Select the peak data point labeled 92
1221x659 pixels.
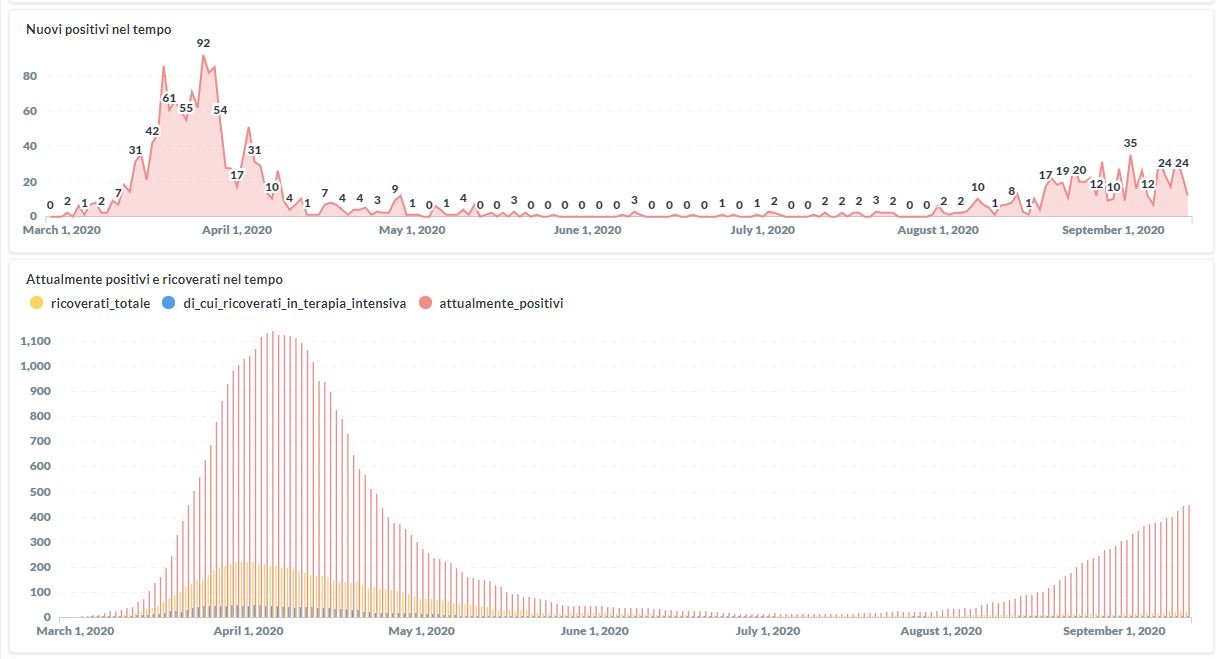click(x=203, y=43)
